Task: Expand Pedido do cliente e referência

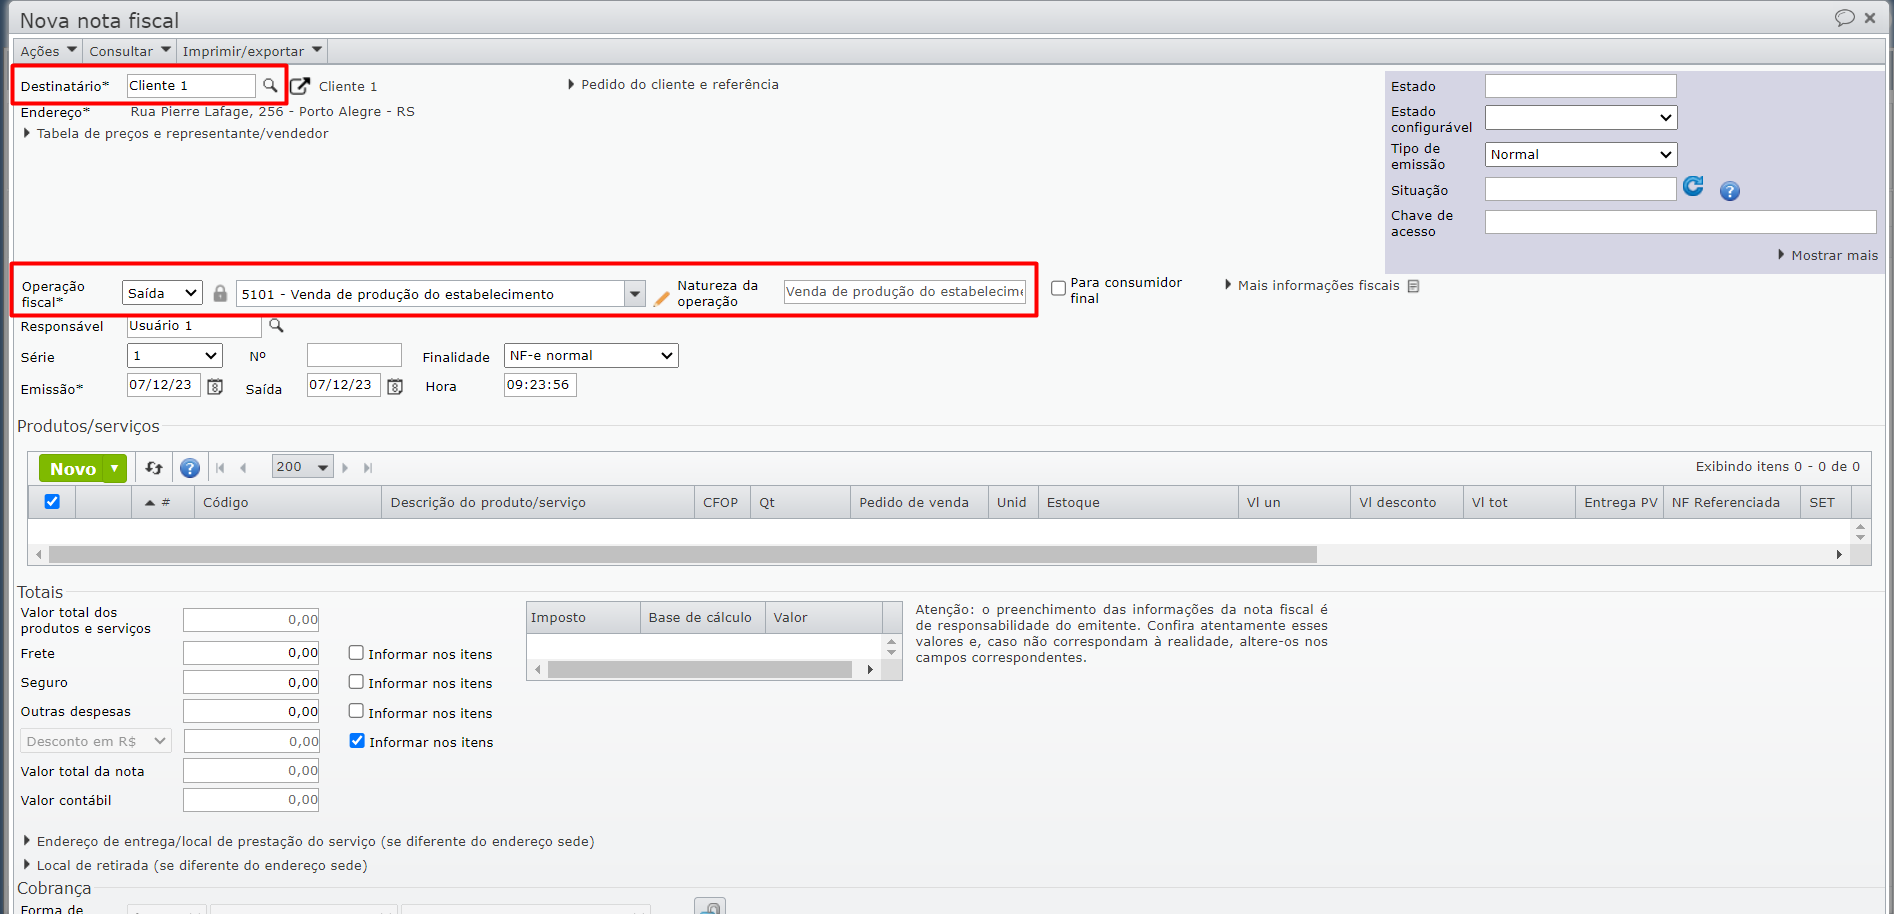Action: point(673,85)
